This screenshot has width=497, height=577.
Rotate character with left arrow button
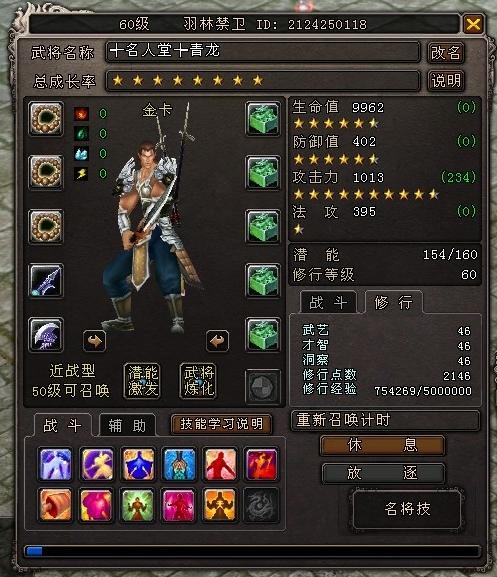95,341
